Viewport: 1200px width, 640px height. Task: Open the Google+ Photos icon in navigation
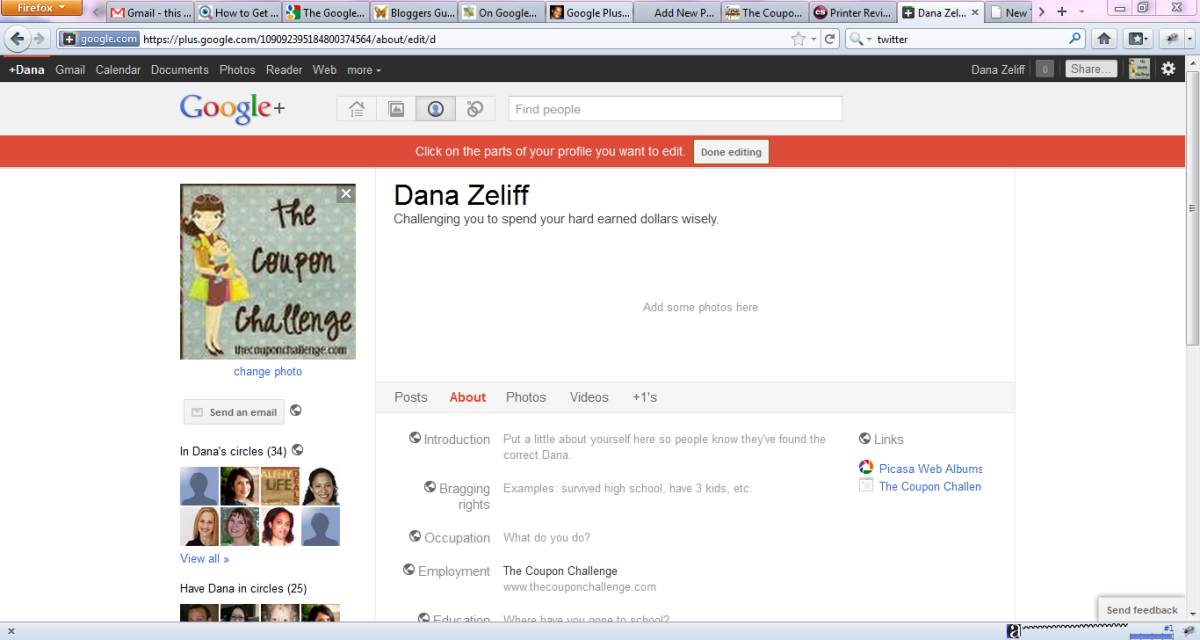[396, 109]
